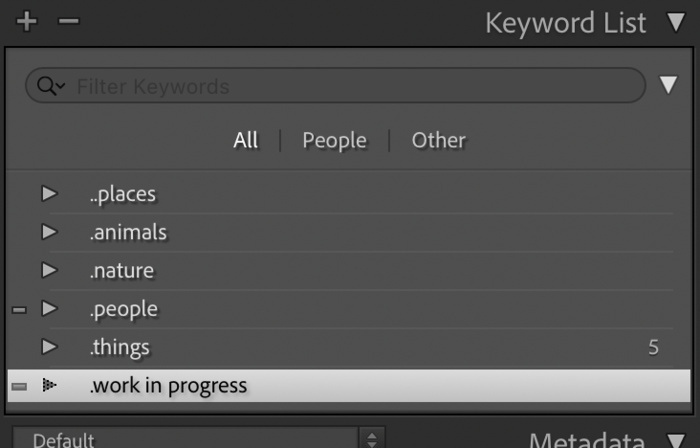Switch to the People keywords filter
The width and height of the screenshot is (700, 448).
pos(334,141)
